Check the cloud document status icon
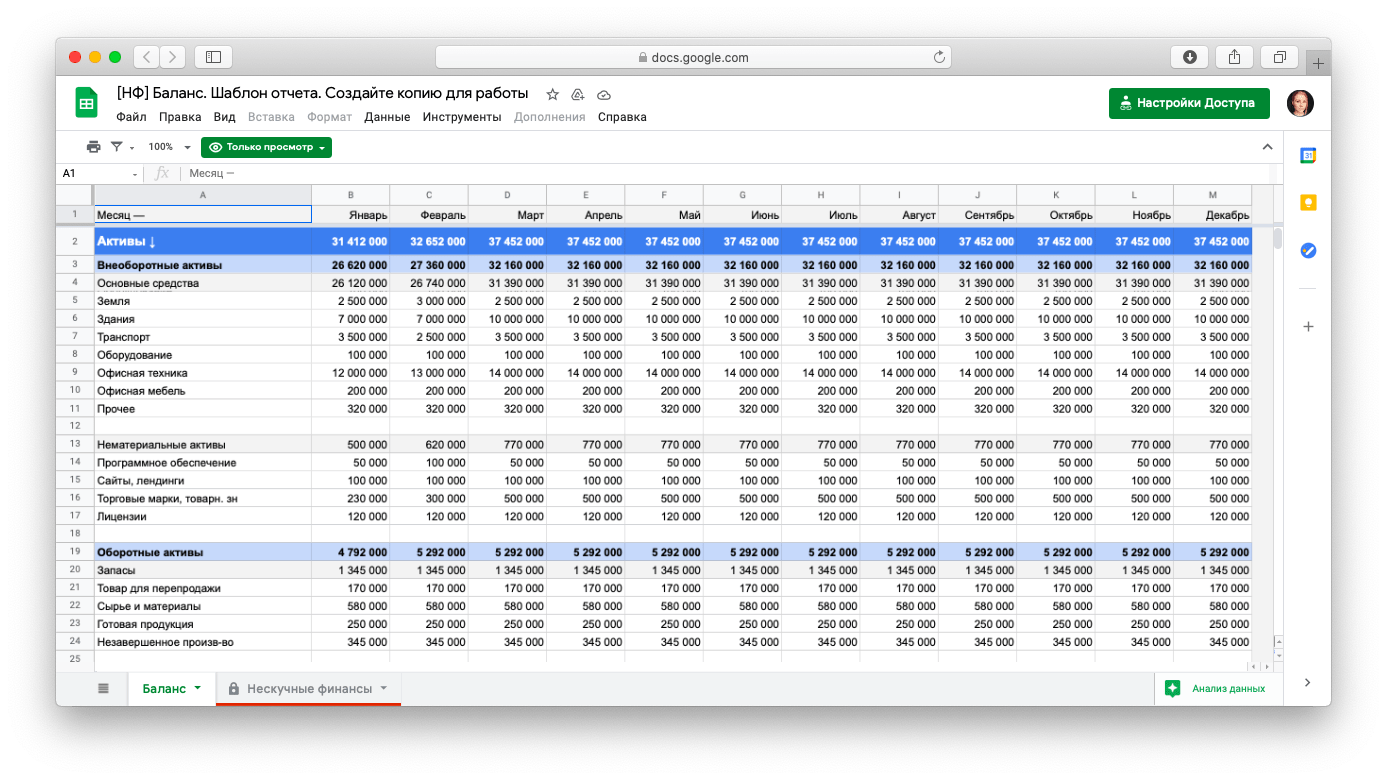This screenshot has height=780, width=1387. pos(603,94)
